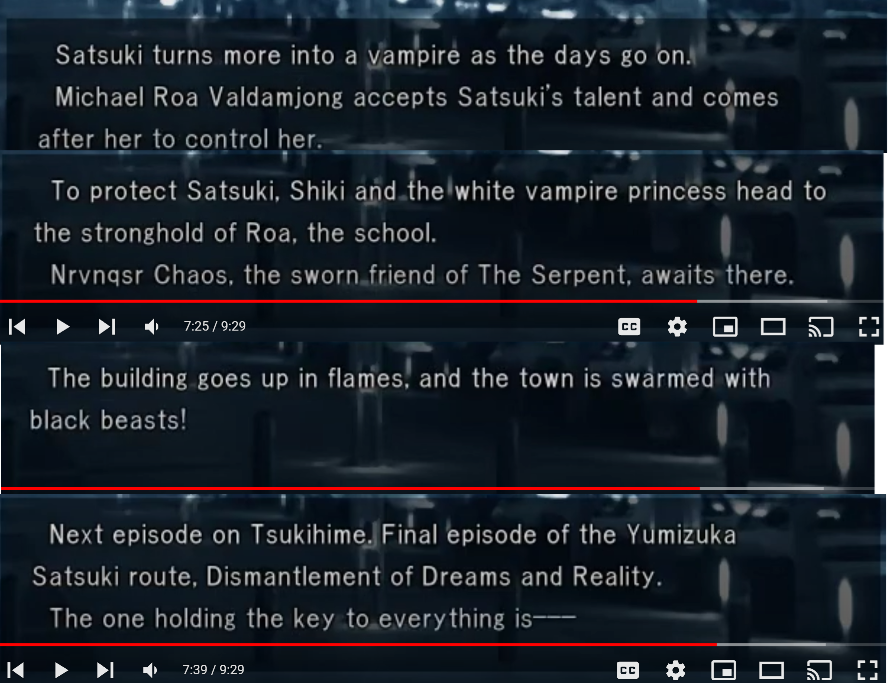Skip to previous video in 7:25 player
889x683 pixels.
(17, 326)
